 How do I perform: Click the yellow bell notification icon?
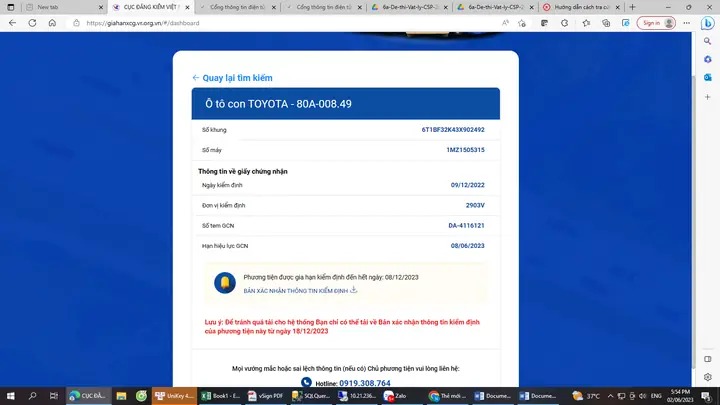(225, 283)
